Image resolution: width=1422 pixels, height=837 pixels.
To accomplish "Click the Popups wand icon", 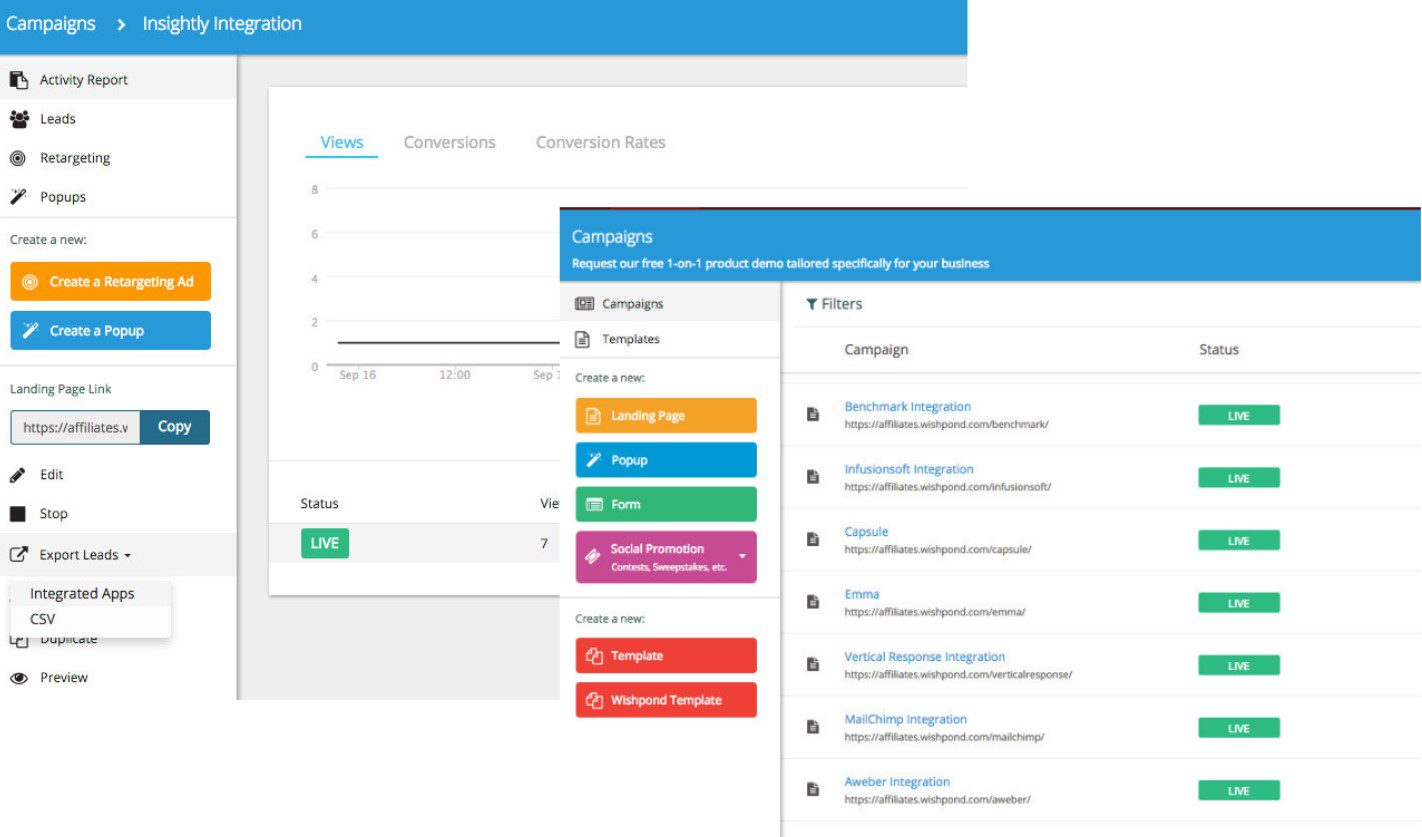I will pos(18,197).
